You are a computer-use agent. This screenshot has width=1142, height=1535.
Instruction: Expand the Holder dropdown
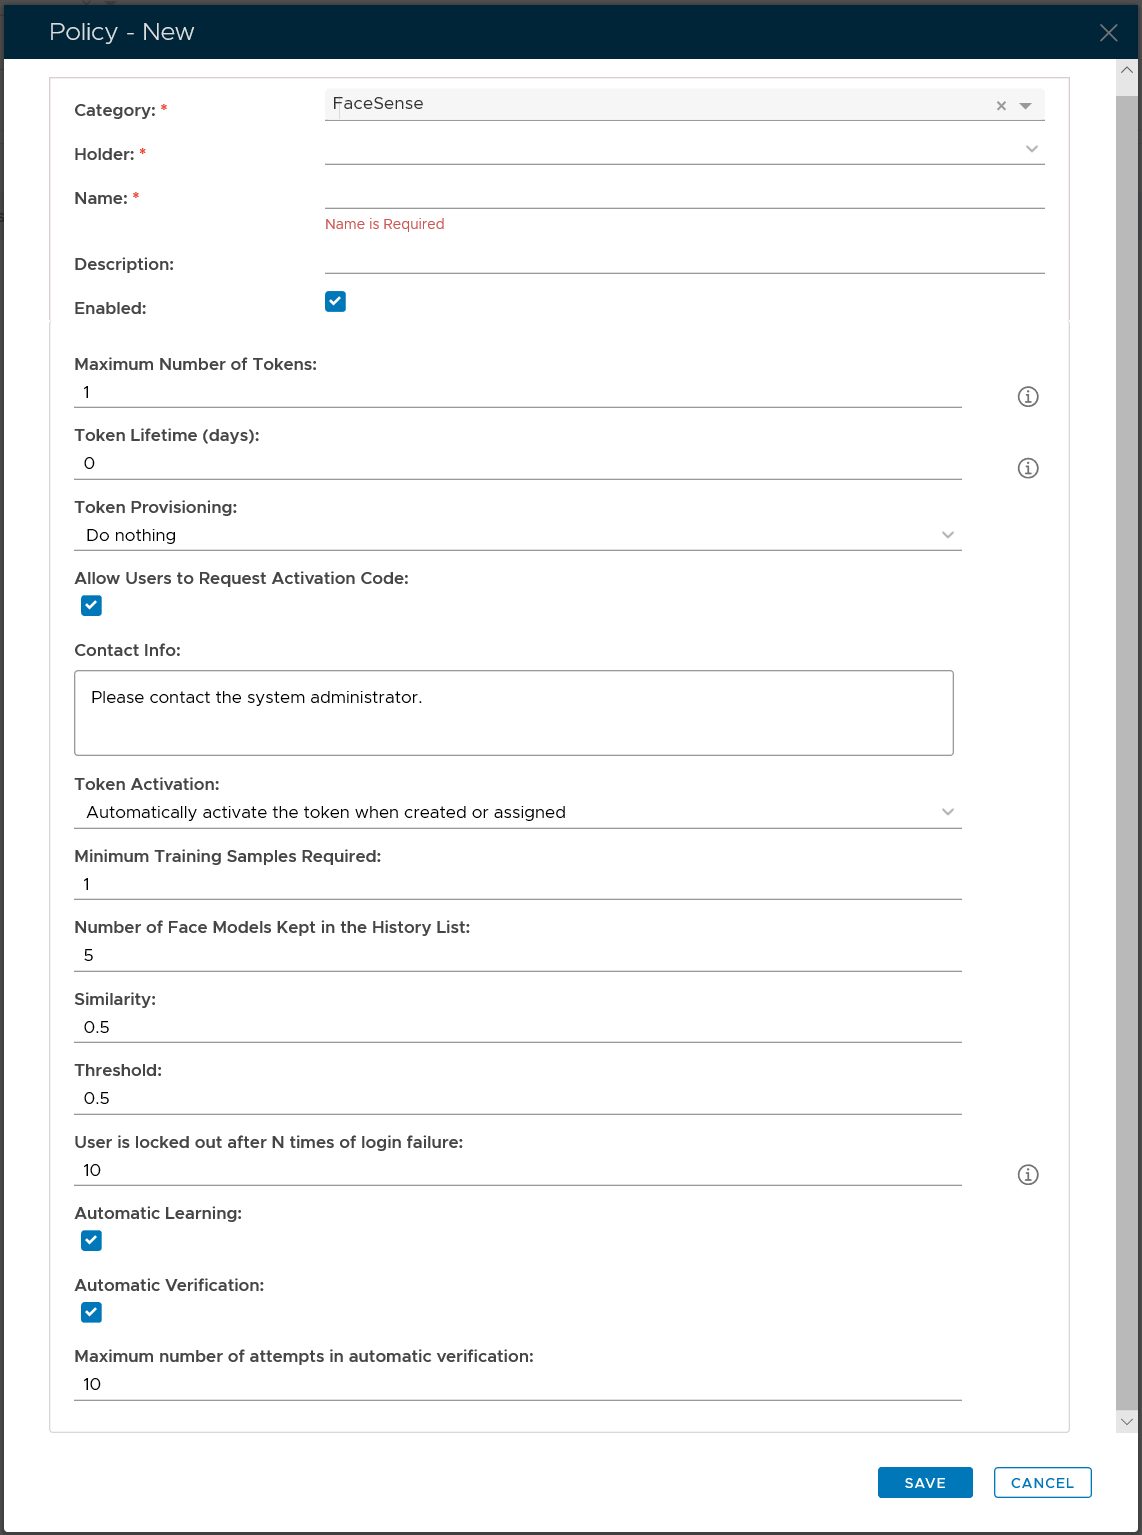(x=1031, y=149)
